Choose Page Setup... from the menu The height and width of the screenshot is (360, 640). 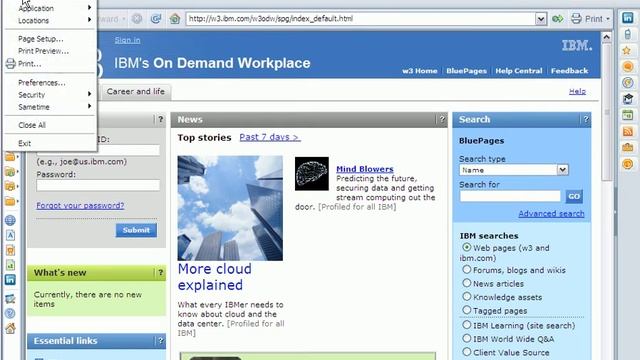pyautogui.click(x=41, y=39)
